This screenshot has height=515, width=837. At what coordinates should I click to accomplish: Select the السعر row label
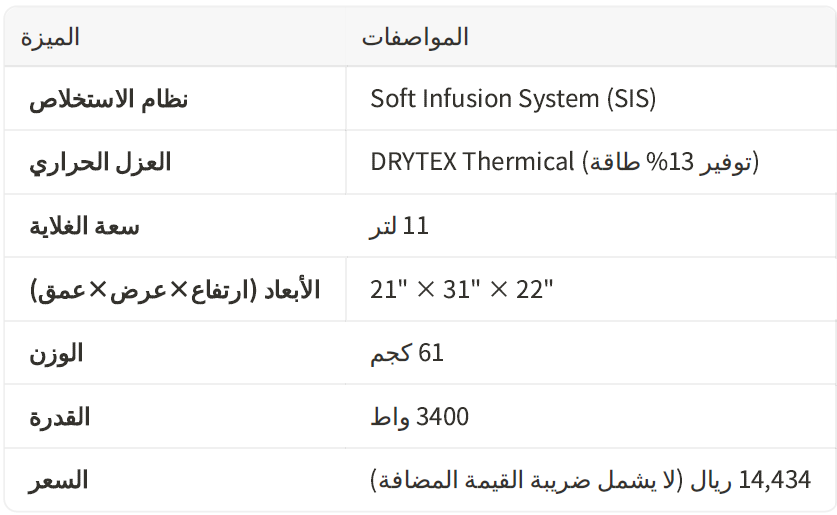(58, 481)
